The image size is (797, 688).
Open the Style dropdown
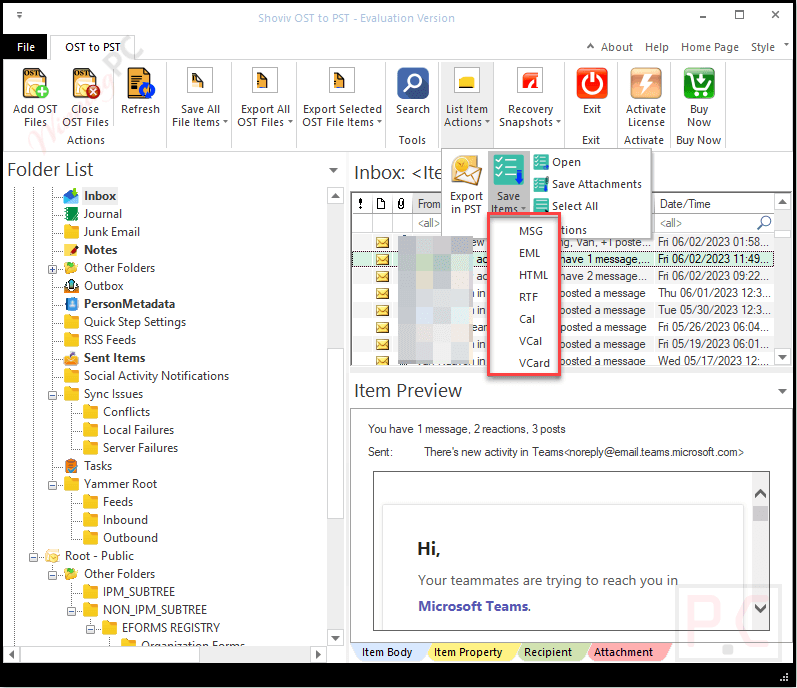[769, 47]
